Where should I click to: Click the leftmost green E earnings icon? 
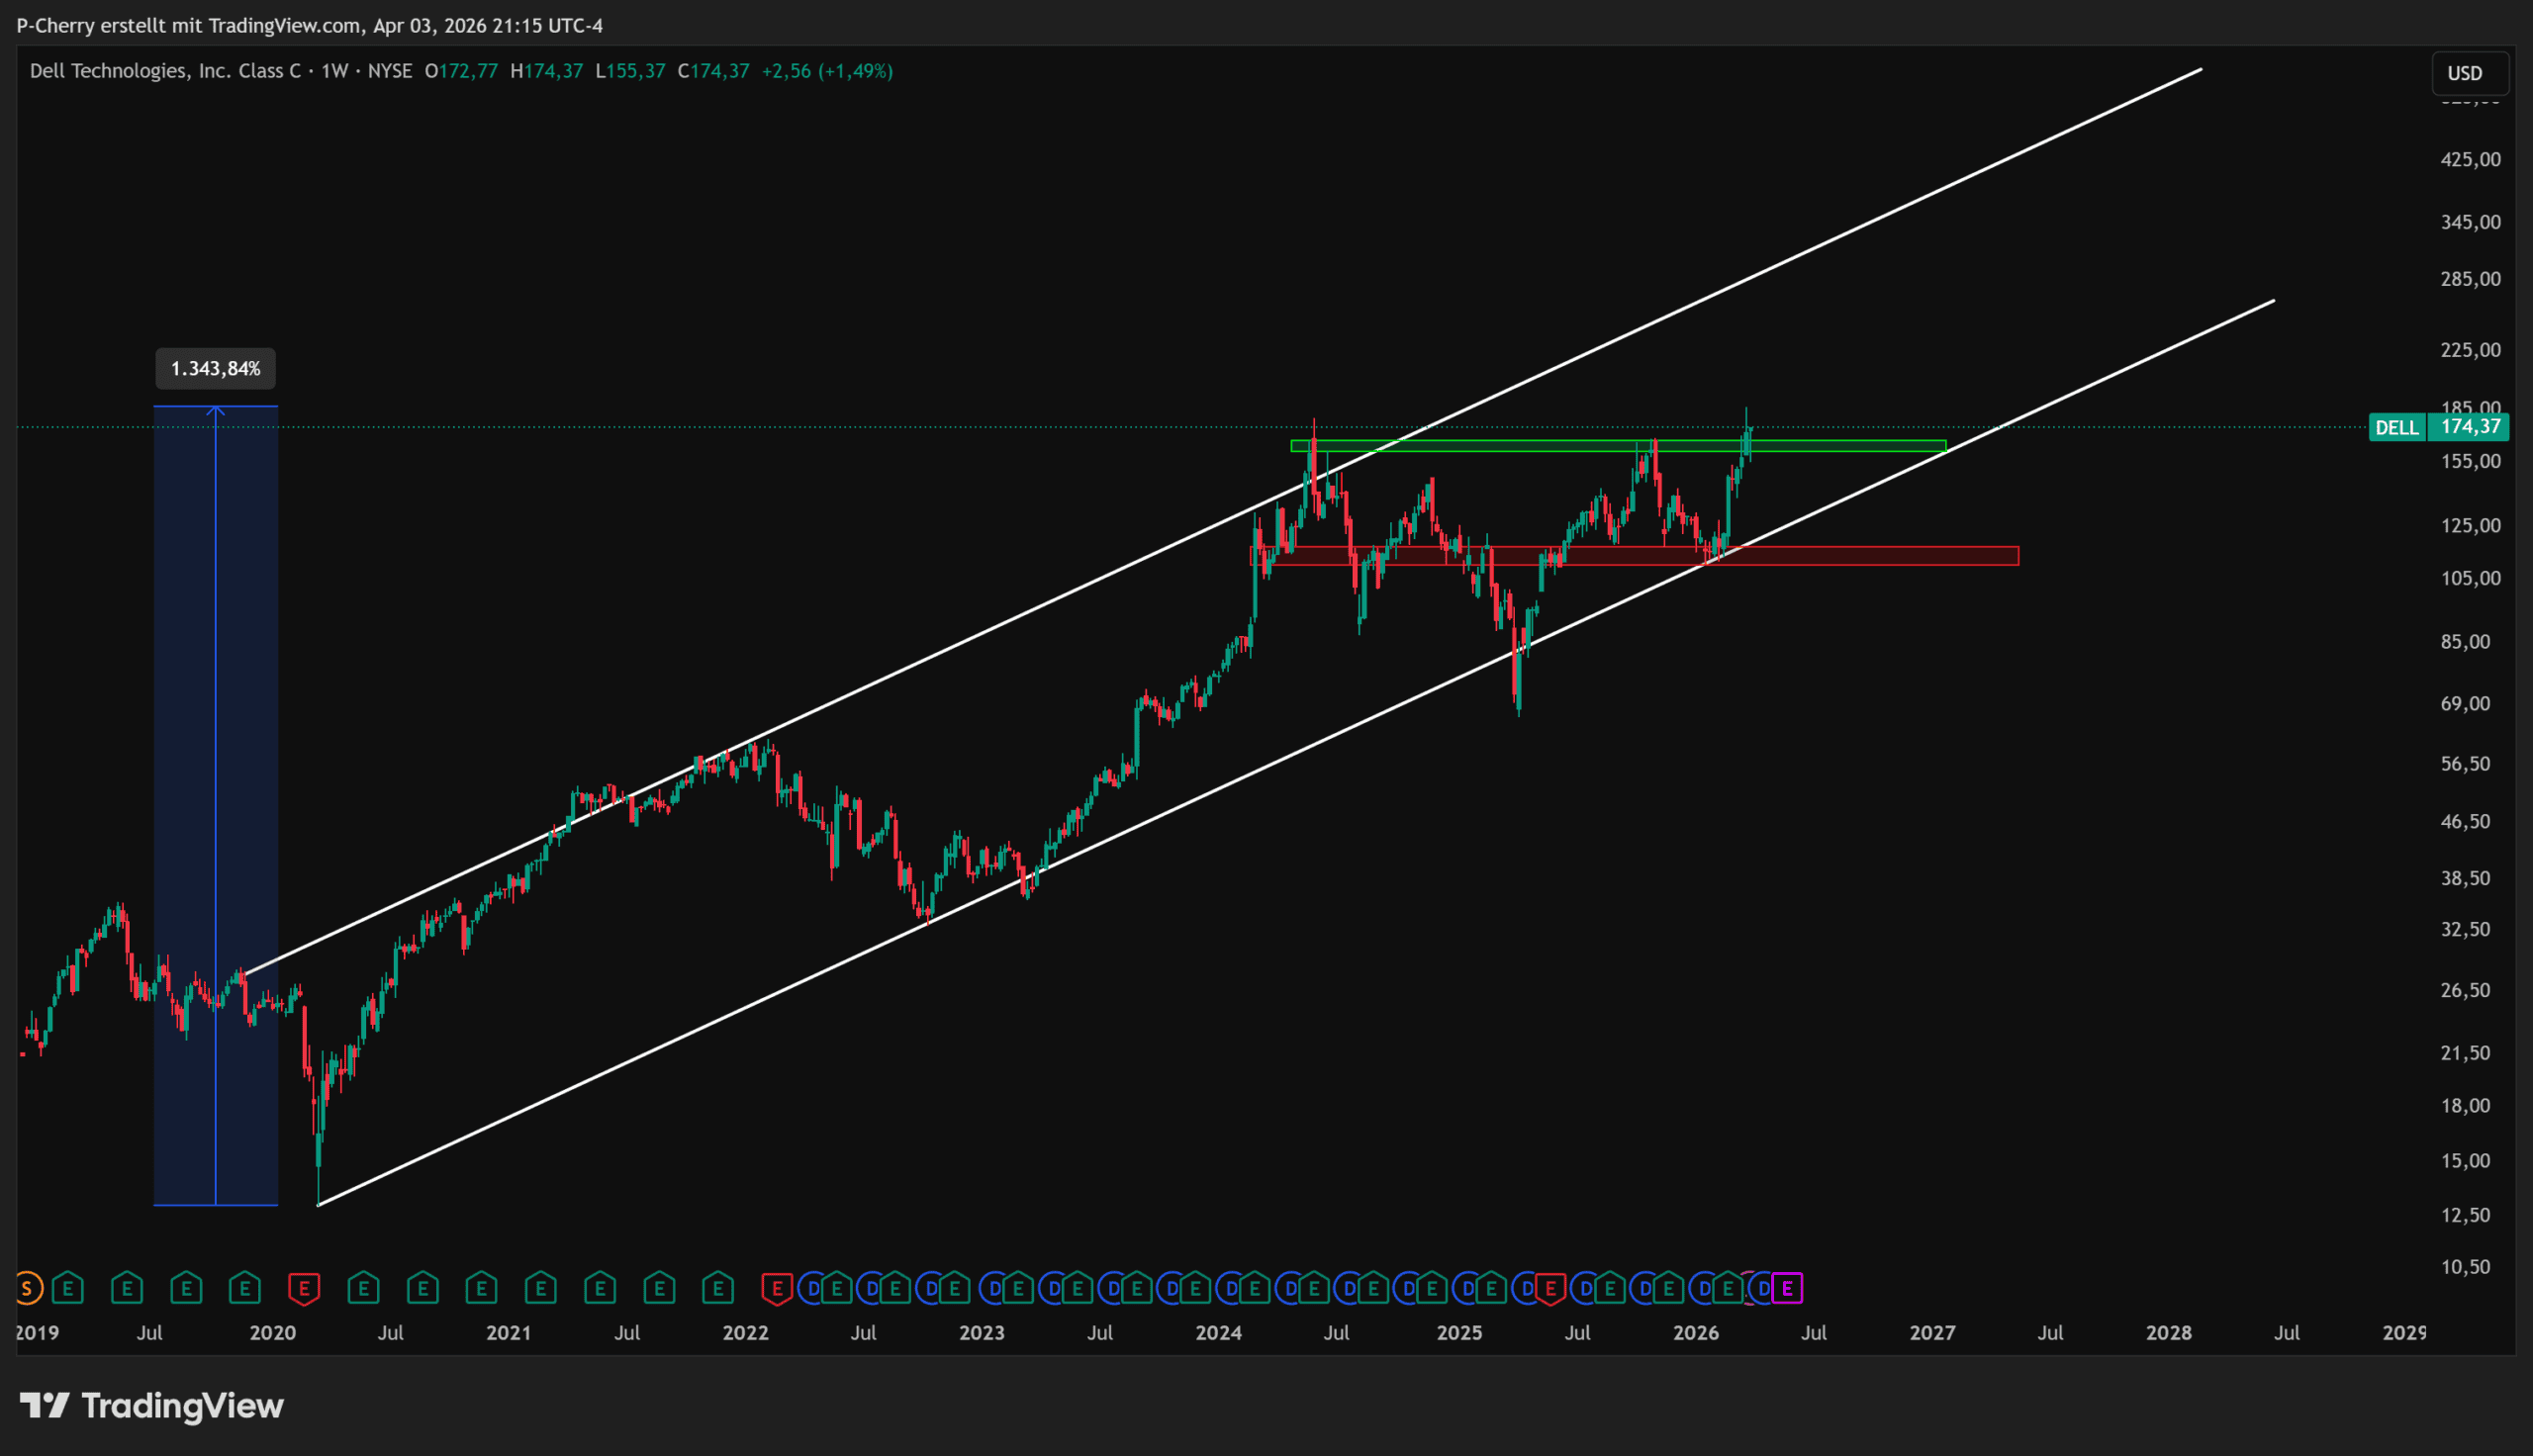(68, 1288)
